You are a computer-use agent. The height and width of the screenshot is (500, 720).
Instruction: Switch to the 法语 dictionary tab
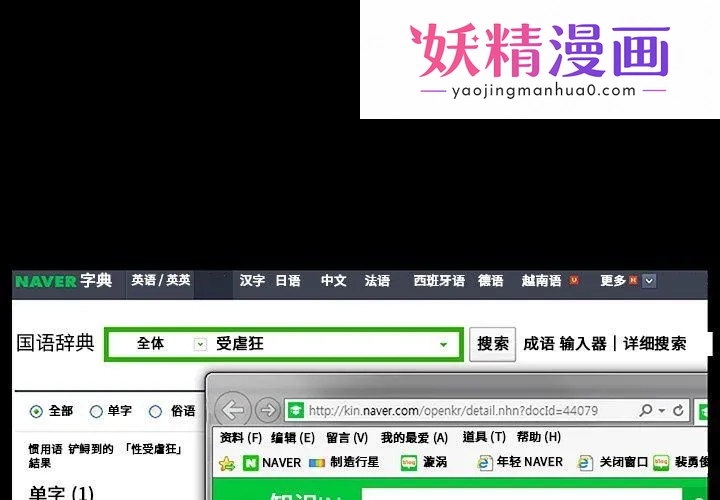point(377,281)
